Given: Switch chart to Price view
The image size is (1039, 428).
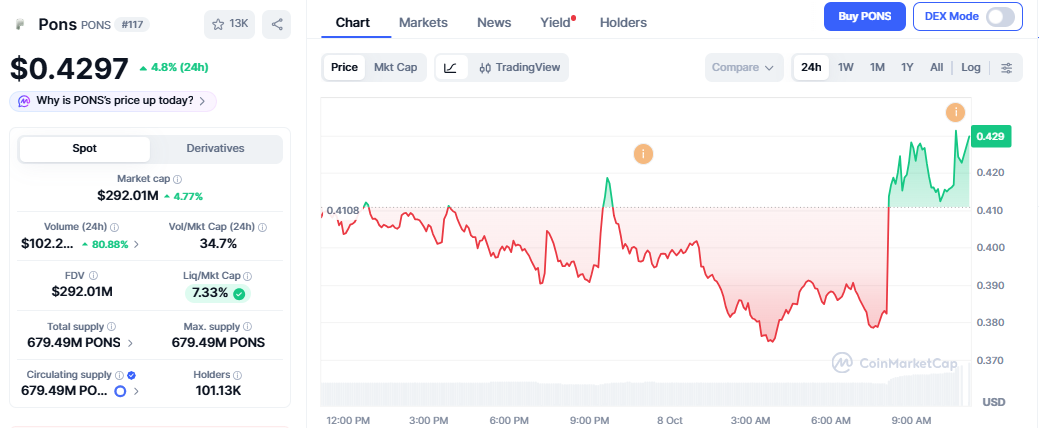Looking at the screenshot, I should tap(344, 68).
